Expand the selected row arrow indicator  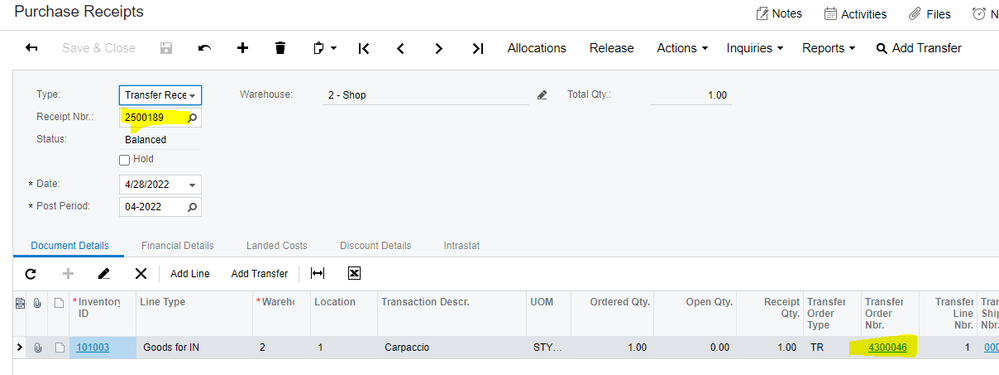(x=19, y=348)
